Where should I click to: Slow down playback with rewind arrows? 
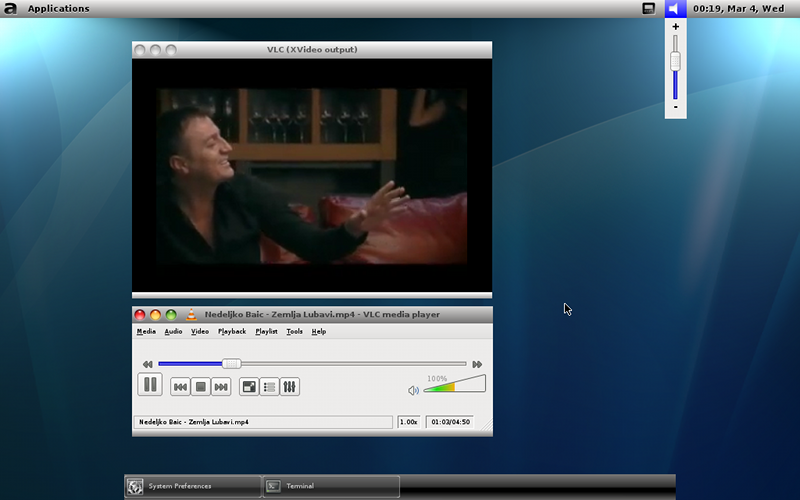(x=147, y=364)
